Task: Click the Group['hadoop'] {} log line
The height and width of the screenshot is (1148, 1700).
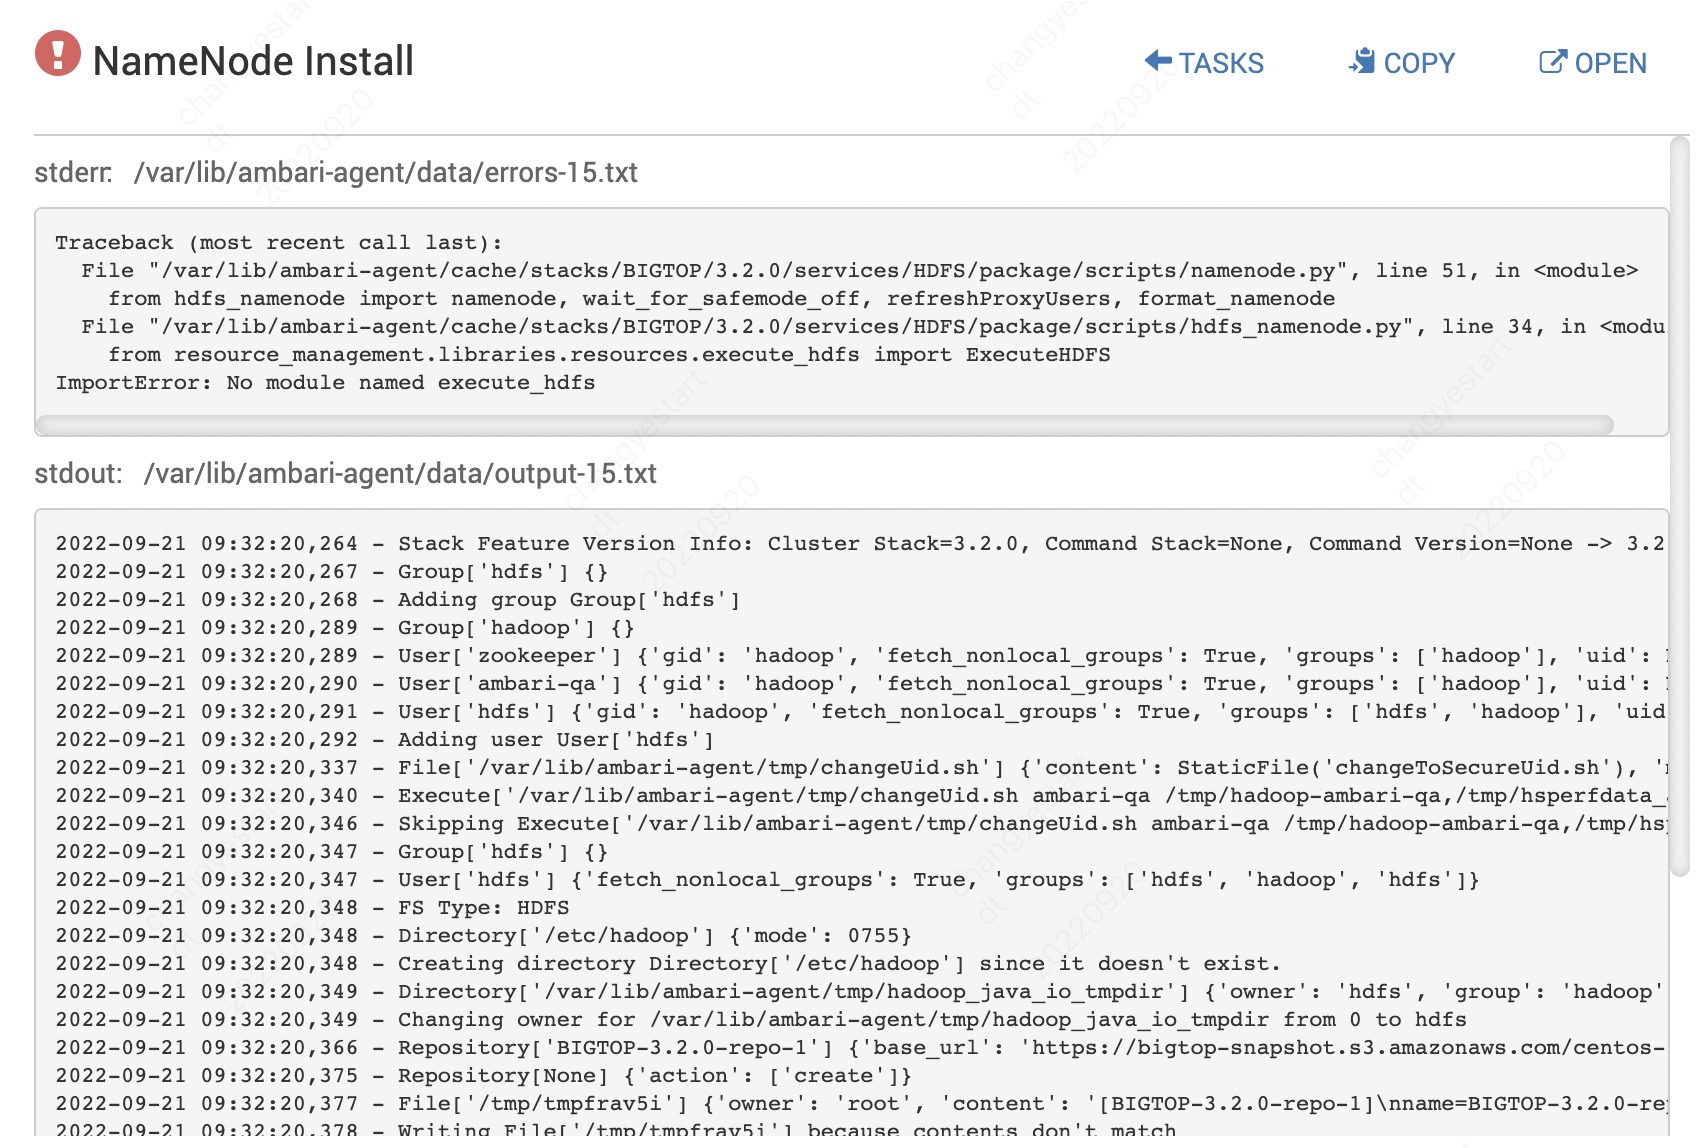Action: click(x=345, y=628)
